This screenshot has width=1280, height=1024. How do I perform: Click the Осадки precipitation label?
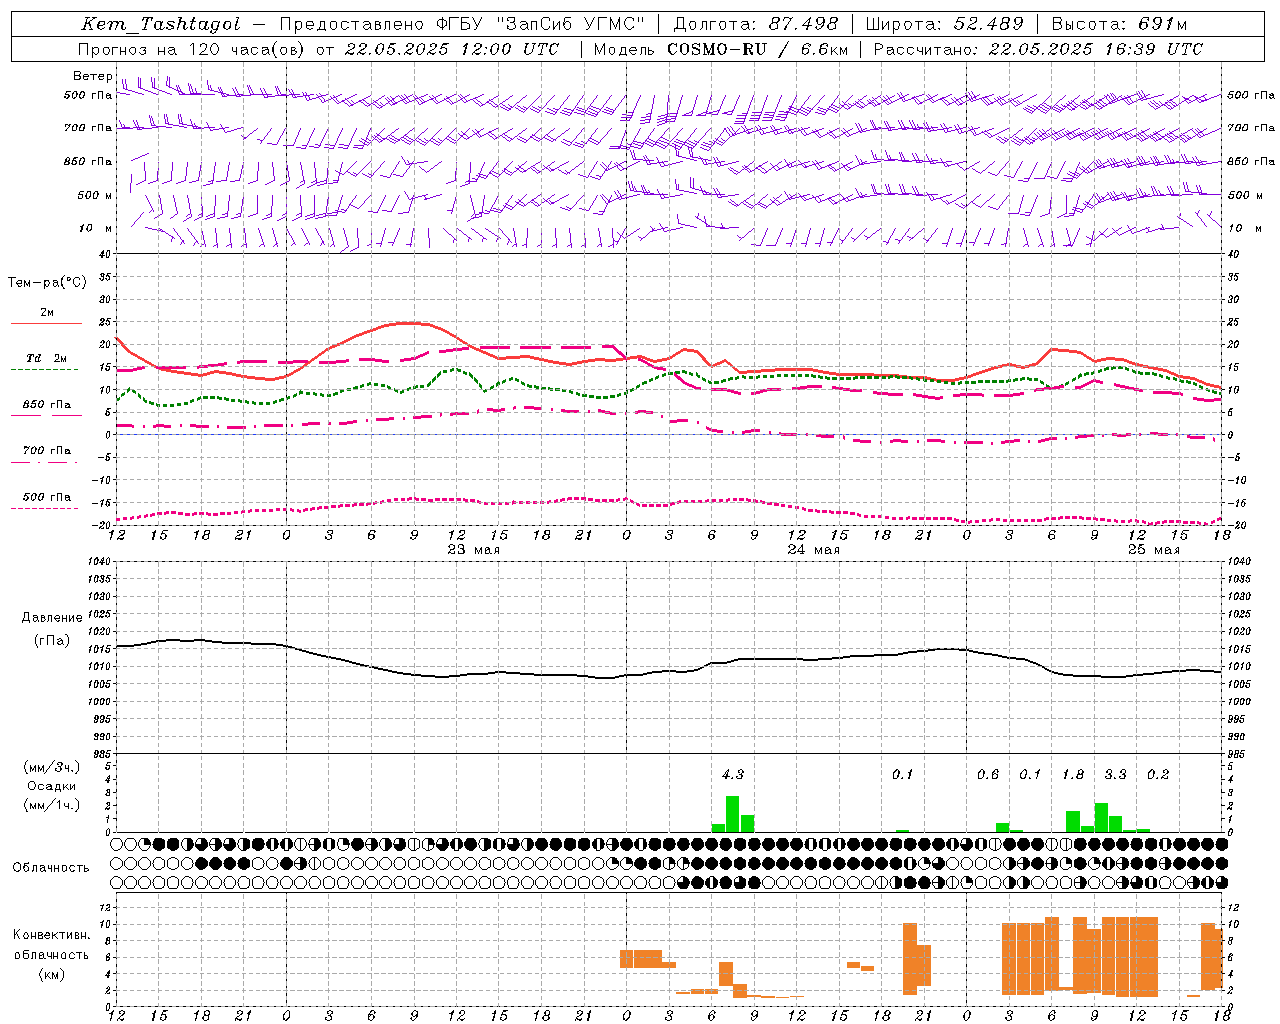52,786
